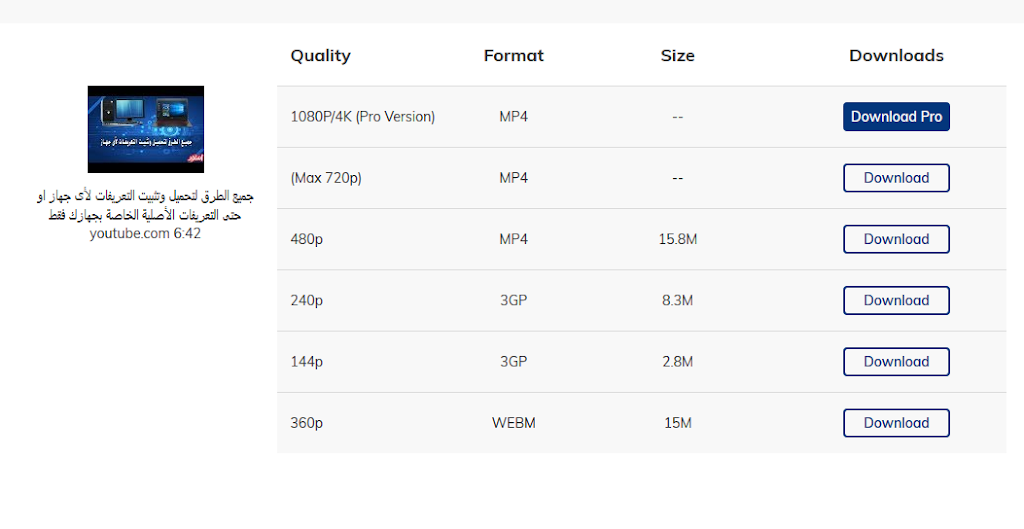Select the 480p quality label
1024x529 pixels.
[x=306, y=240]
